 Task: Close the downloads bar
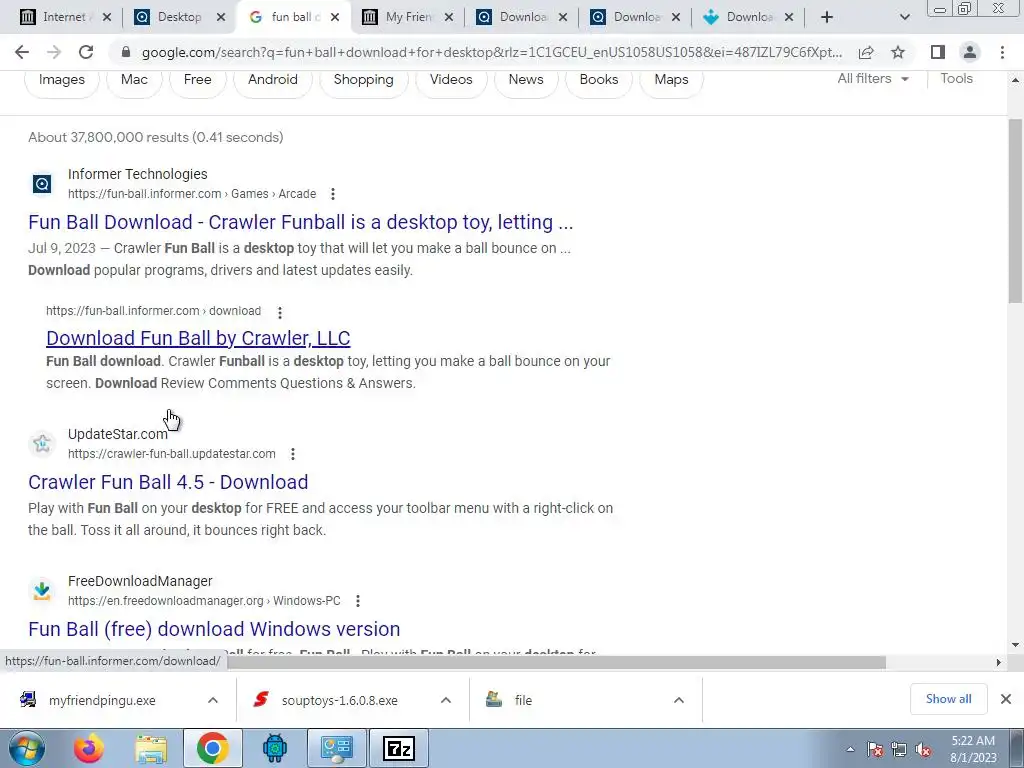coord(1006,699)
